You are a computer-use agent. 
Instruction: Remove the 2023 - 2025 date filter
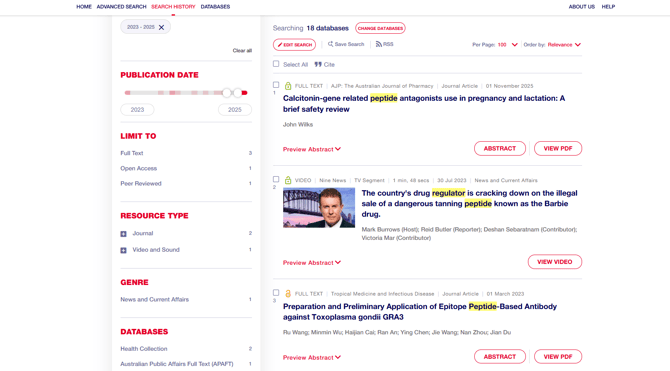click(161, 27)
